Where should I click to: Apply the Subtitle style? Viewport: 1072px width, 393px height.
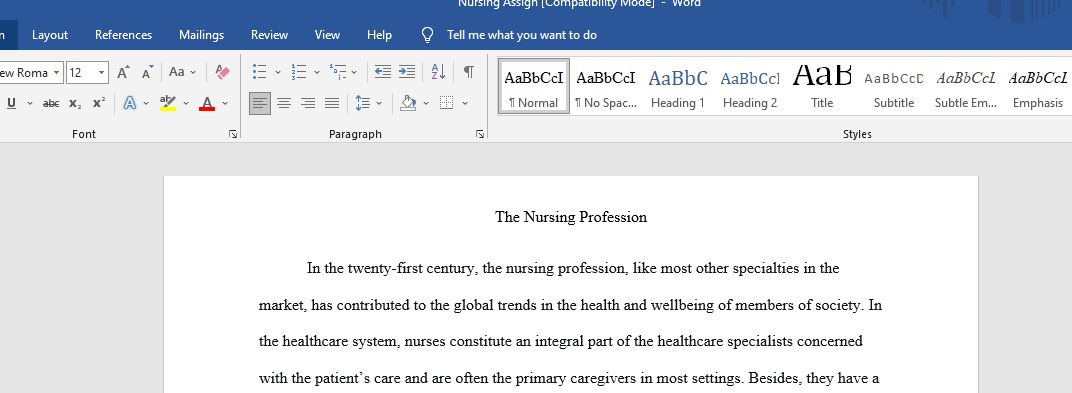pos(894,86)
